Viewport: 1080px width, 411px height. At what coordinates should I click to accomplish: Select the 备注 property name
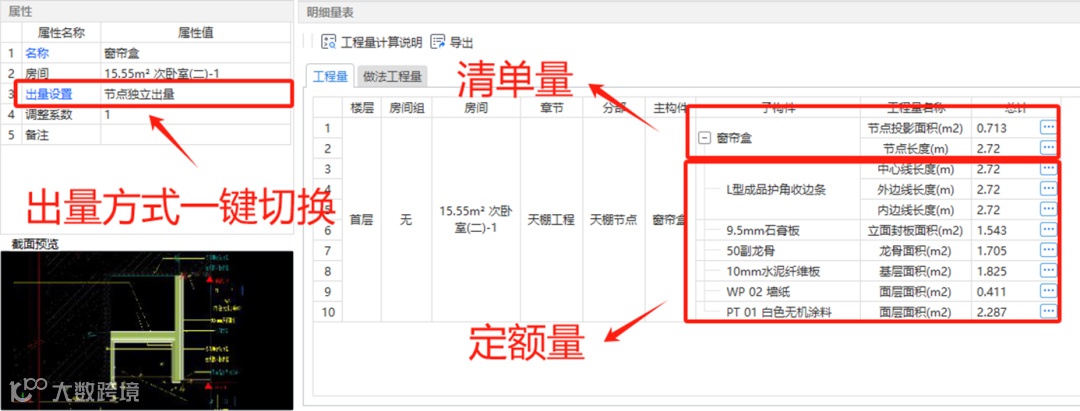(37, 135)
